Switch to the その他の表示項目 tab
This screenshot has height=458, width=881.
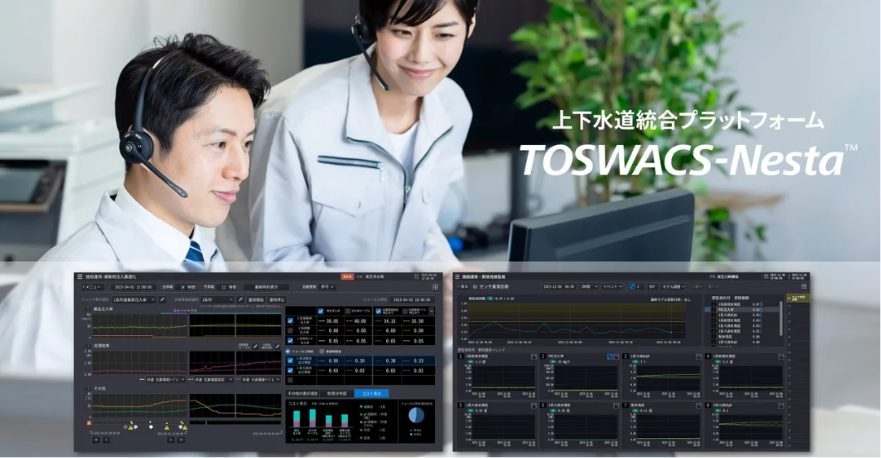302,393
